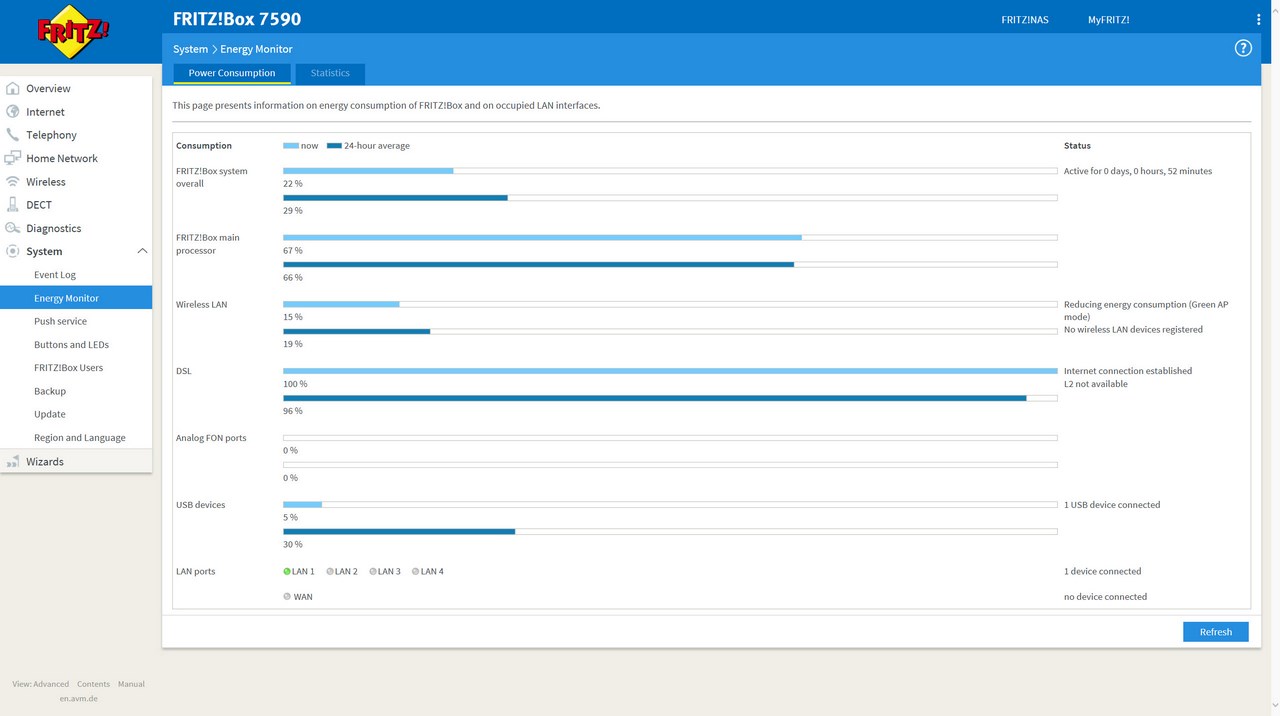The width and height of the screenshot is (1280, 716).
Task: Click the WAN status indicator
Action: [x=287, y=596]
